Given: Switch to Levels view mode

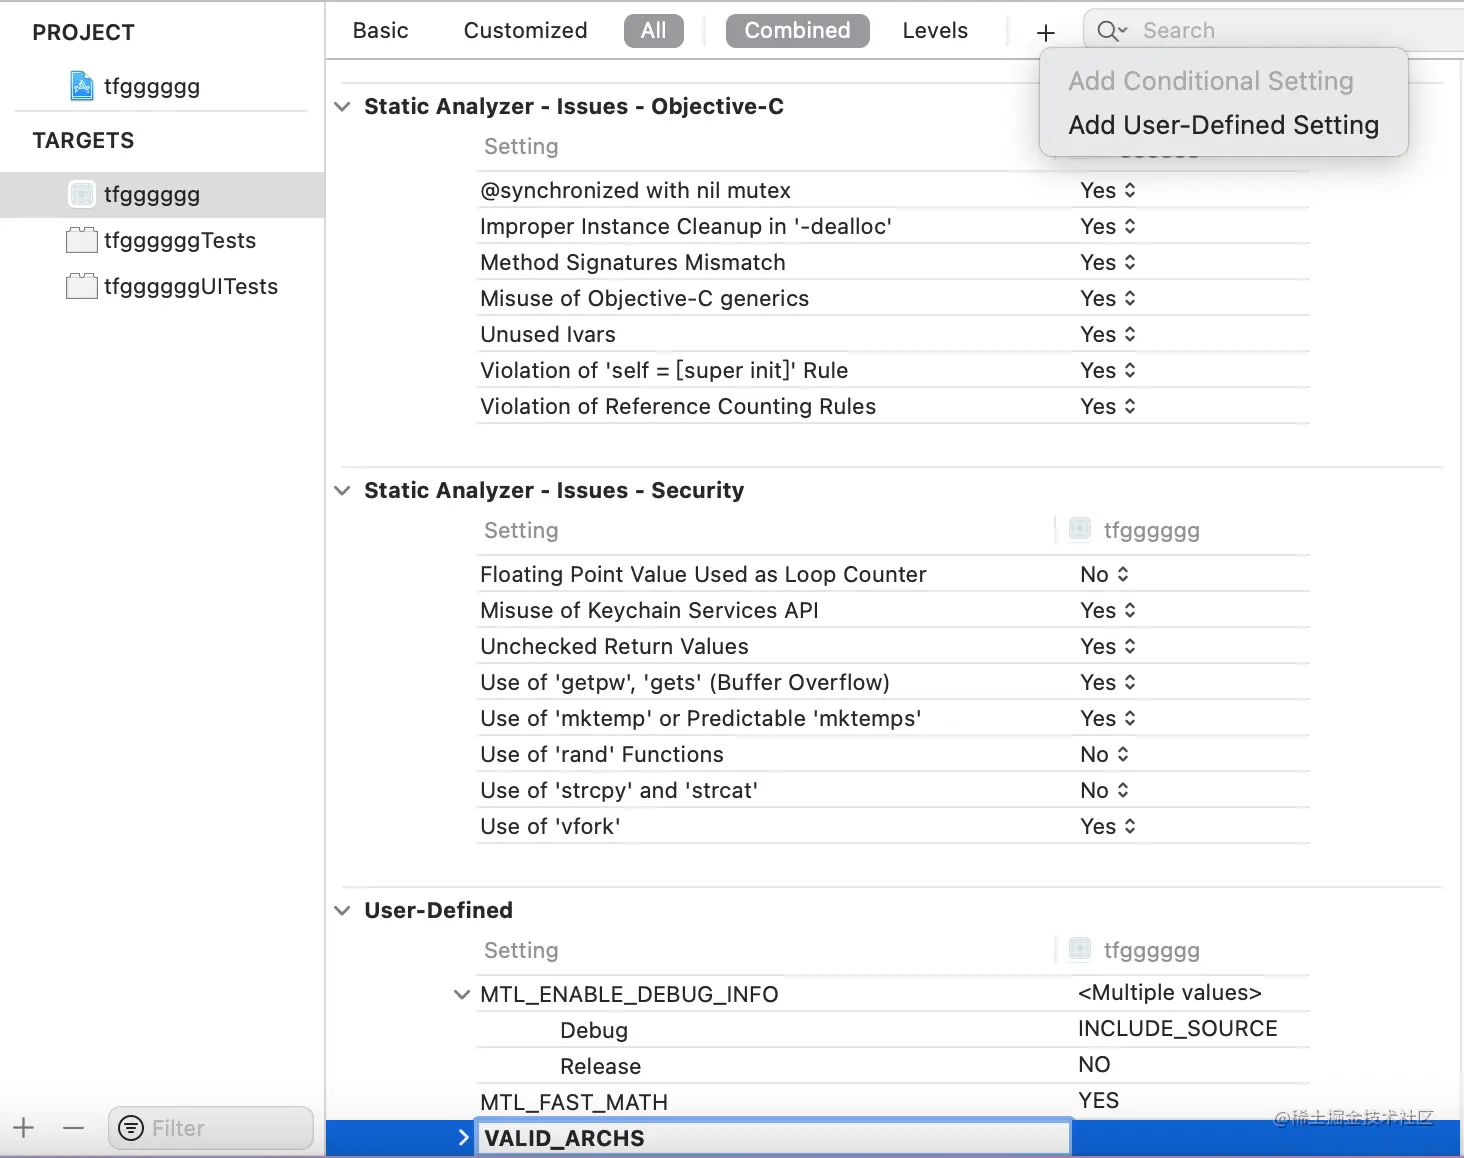Looking at the screenshot, I should click(935, 31).
